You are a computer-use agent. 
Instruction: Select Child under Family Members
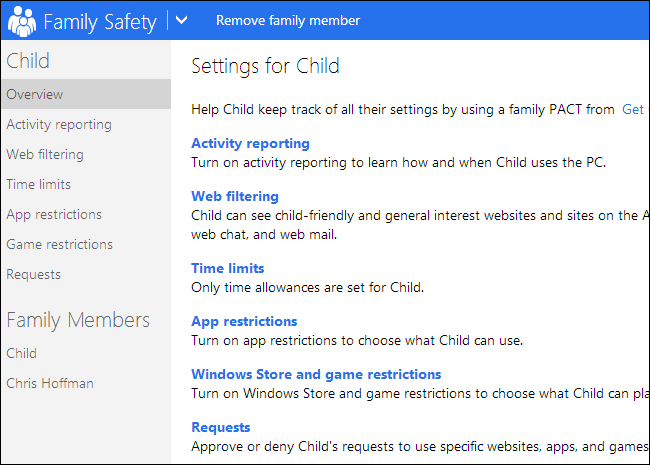tap(22, 353)
